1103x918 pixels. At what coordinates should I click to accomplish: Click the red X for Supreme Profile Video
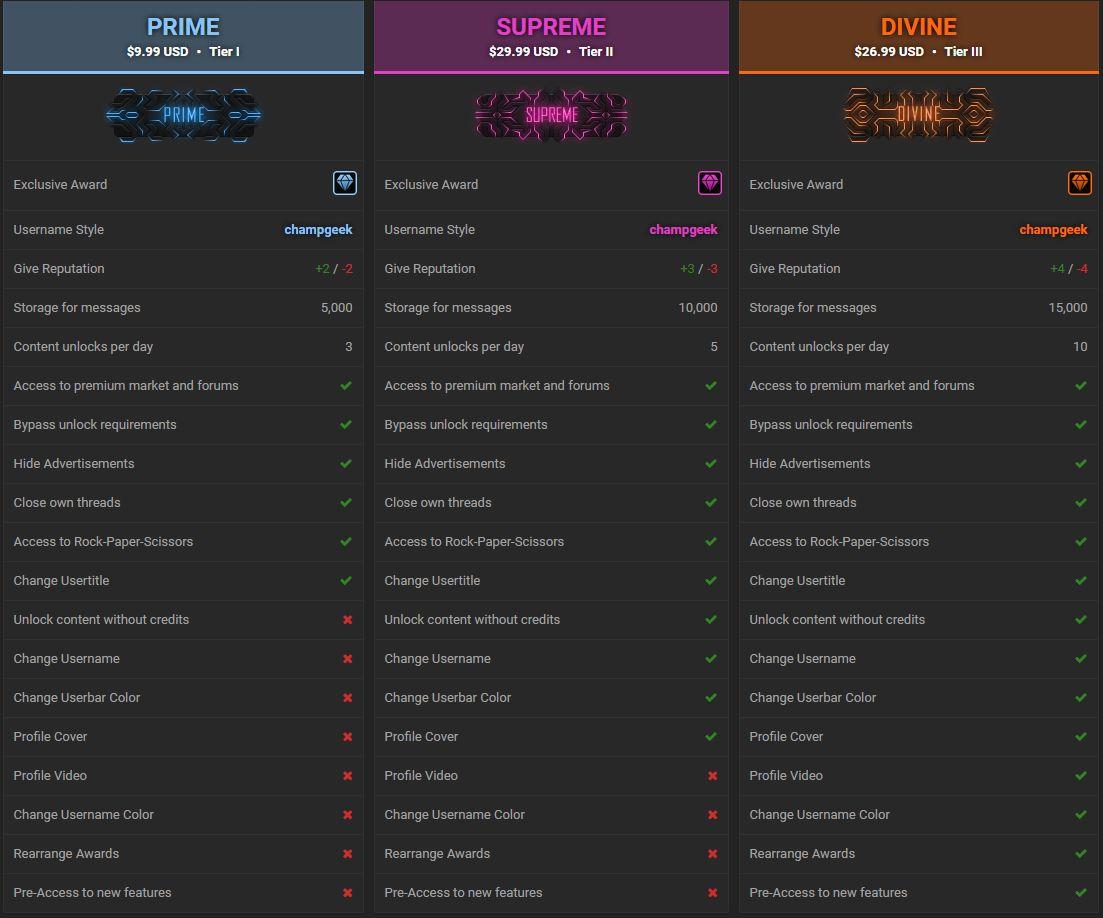tap(712, 776)
